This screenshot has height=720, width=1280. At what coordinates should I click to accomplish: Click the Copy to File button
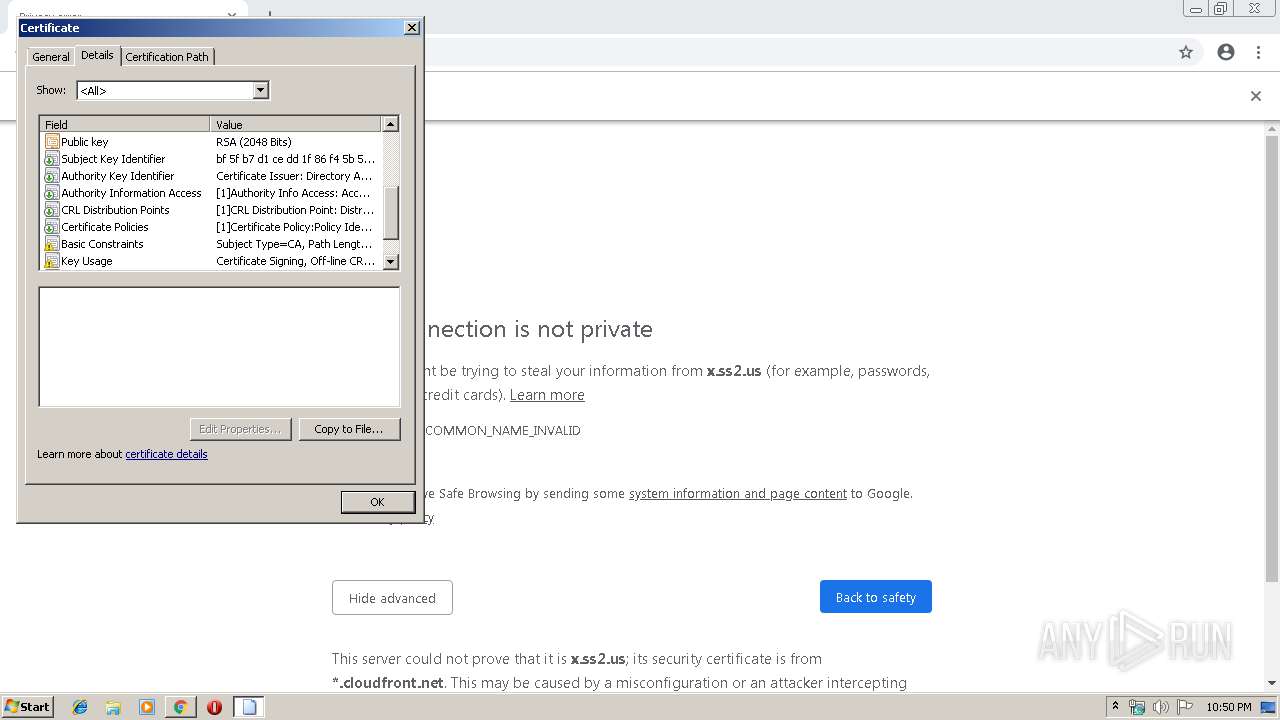pyautogui.click(x=349, y=429)
